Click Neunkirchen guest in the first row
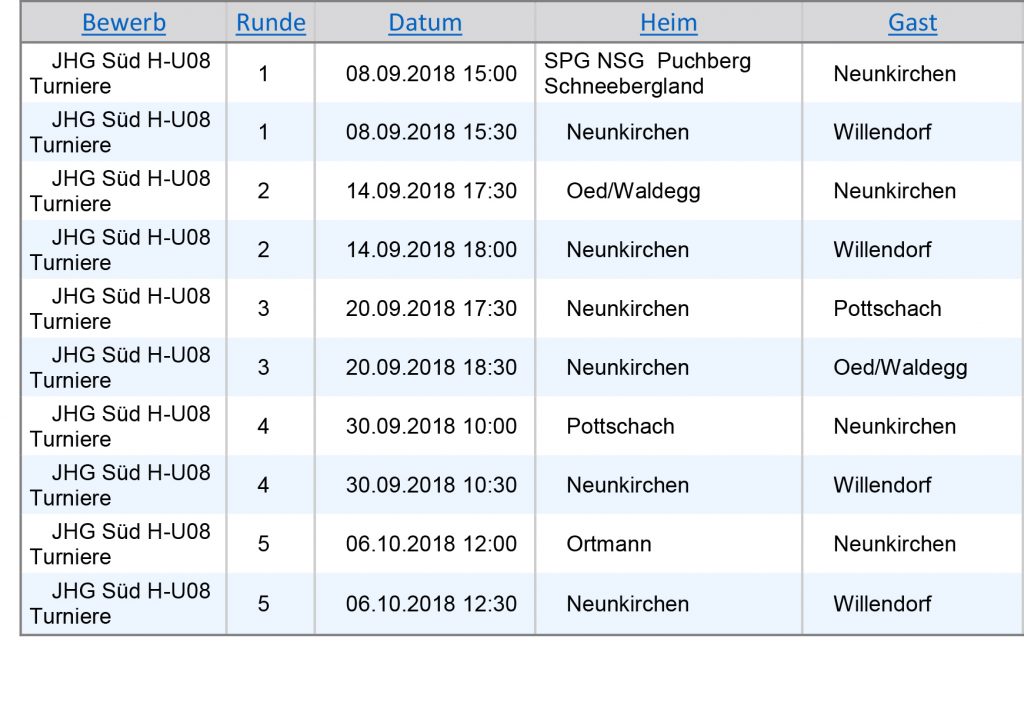This screenshot has height=712, width=1024. click(x=894, y=74)
